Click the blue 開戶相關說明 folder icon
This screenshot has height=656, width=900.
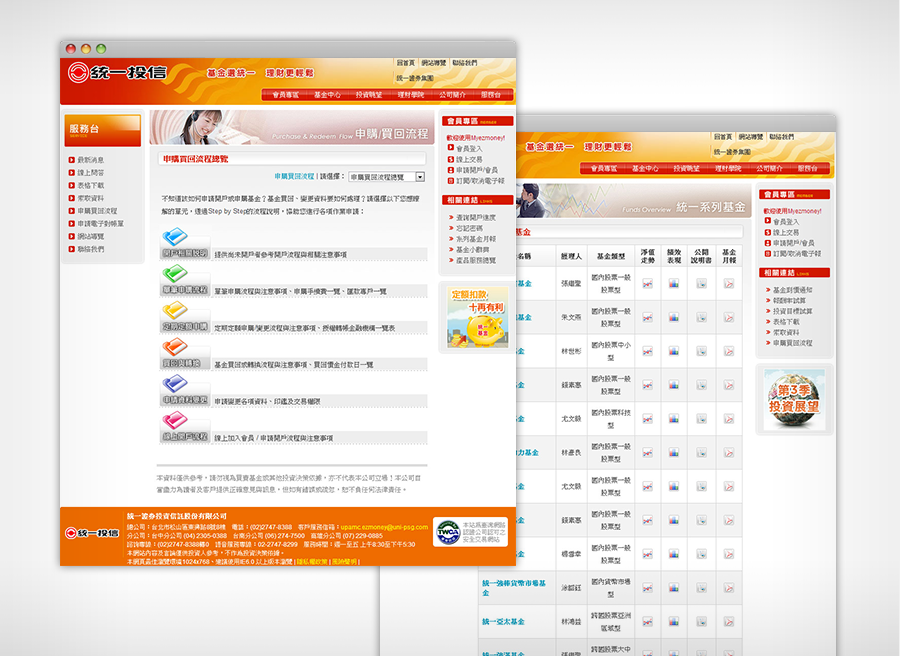point(175,236)
